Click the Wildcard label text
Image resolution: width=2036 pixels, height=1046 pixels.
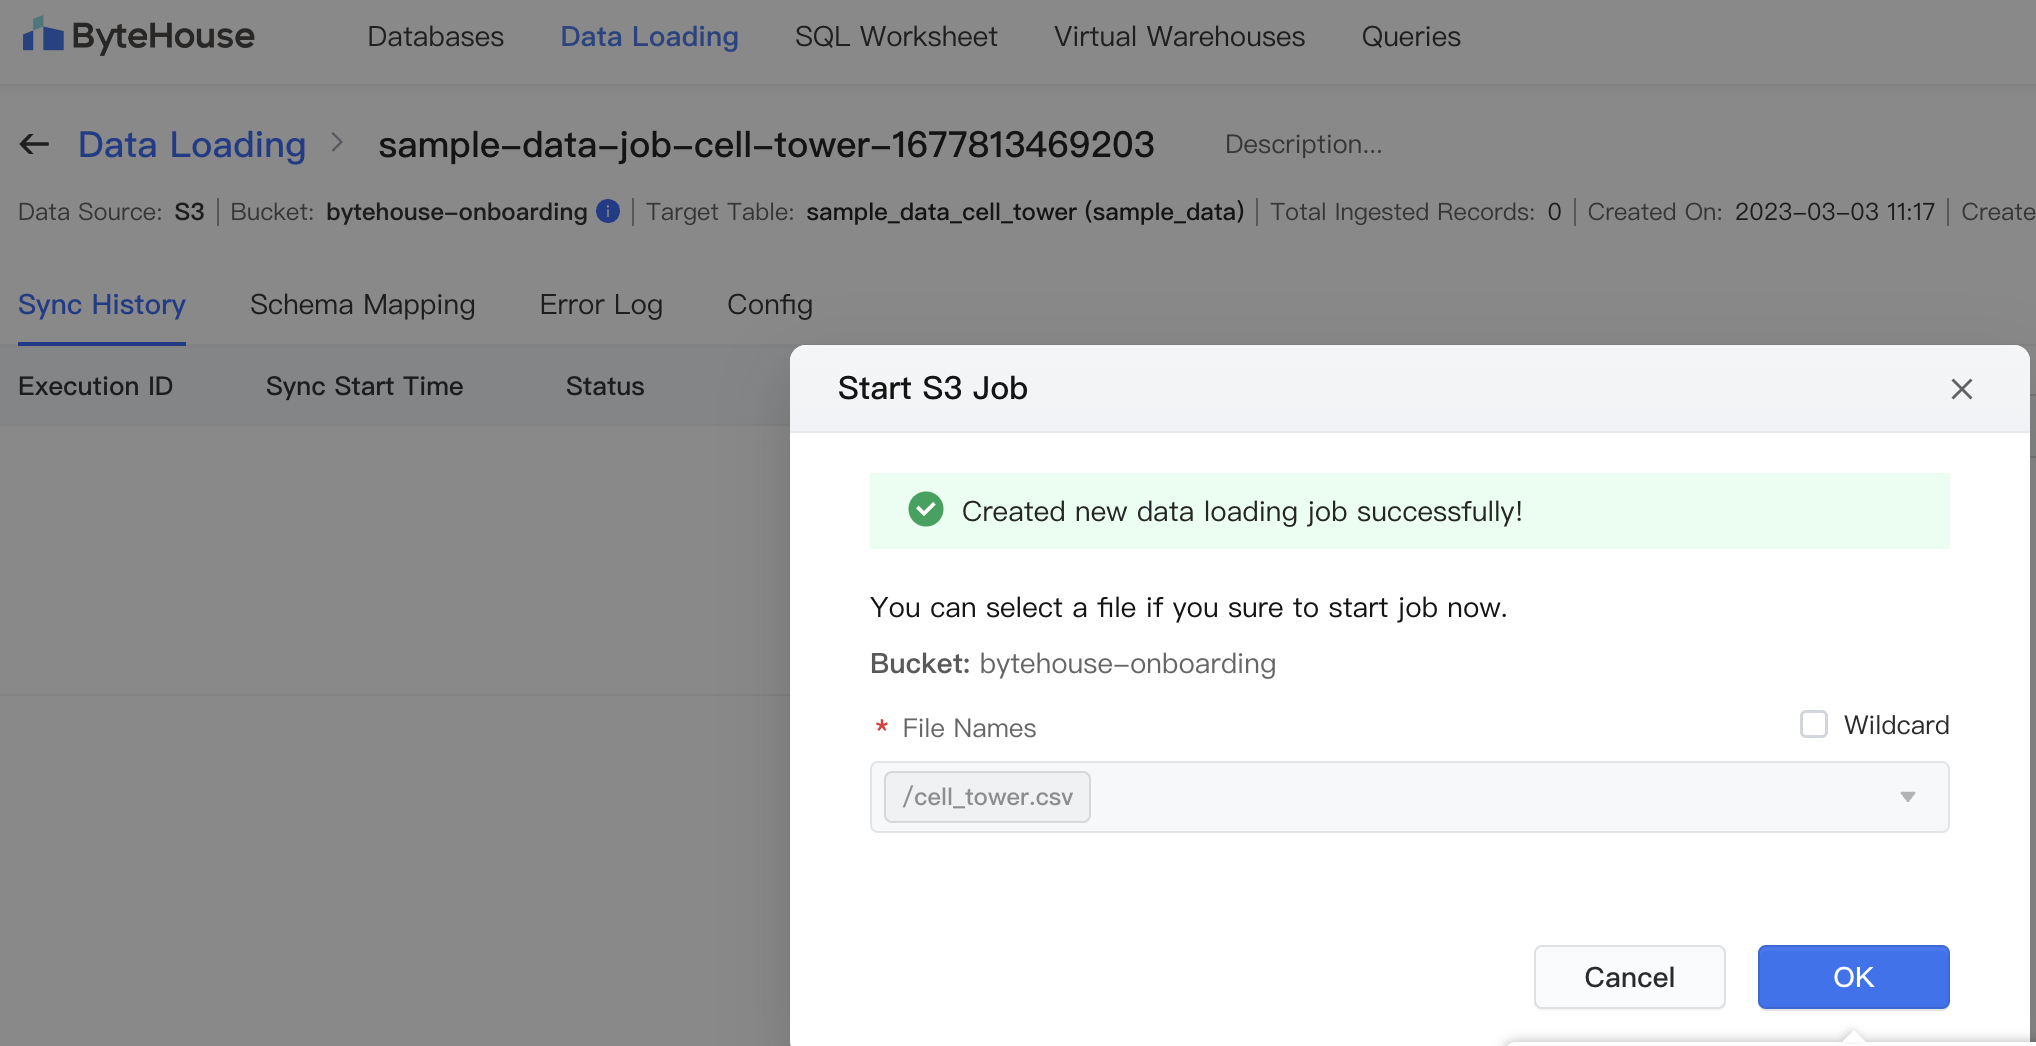pyautogui.click(x=1896, y=725)
